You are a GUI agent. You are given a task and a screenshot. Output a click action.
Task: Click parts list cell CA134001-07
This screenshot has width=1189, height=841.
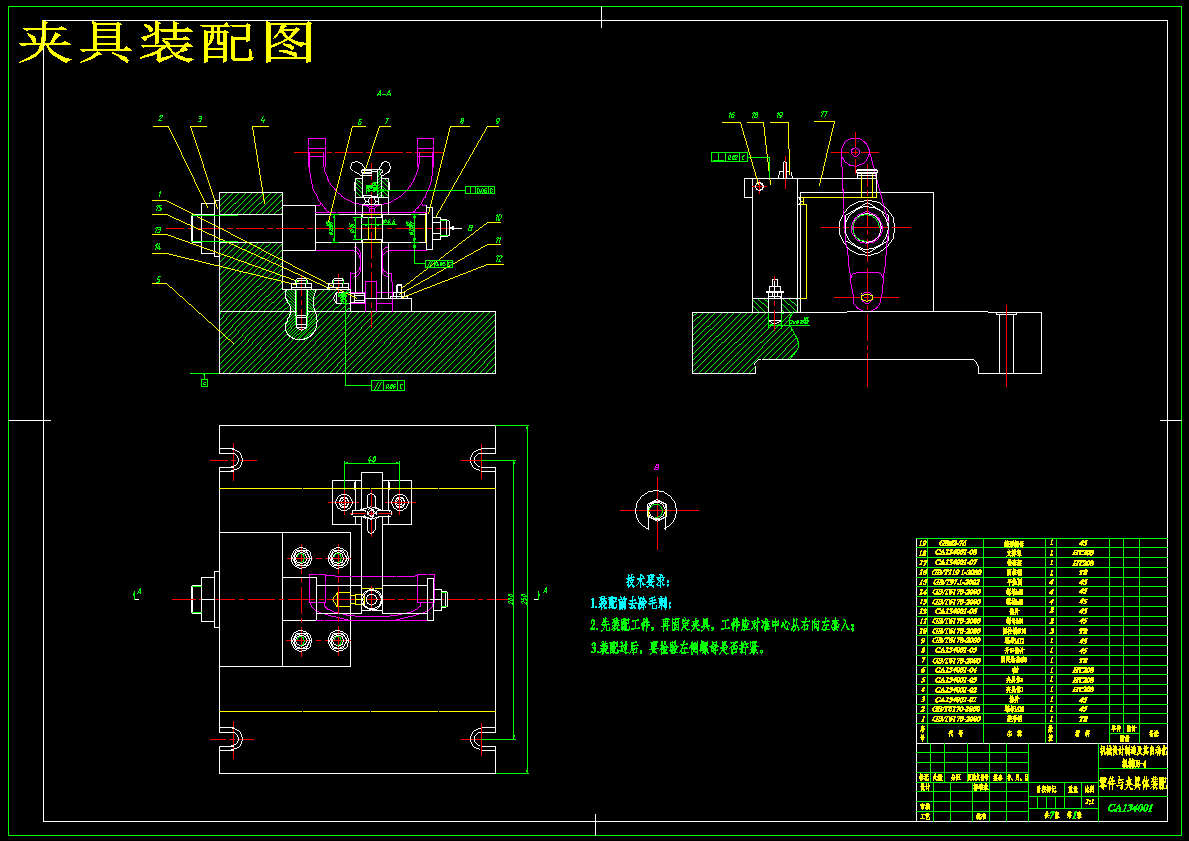click(x=955, y=563)
